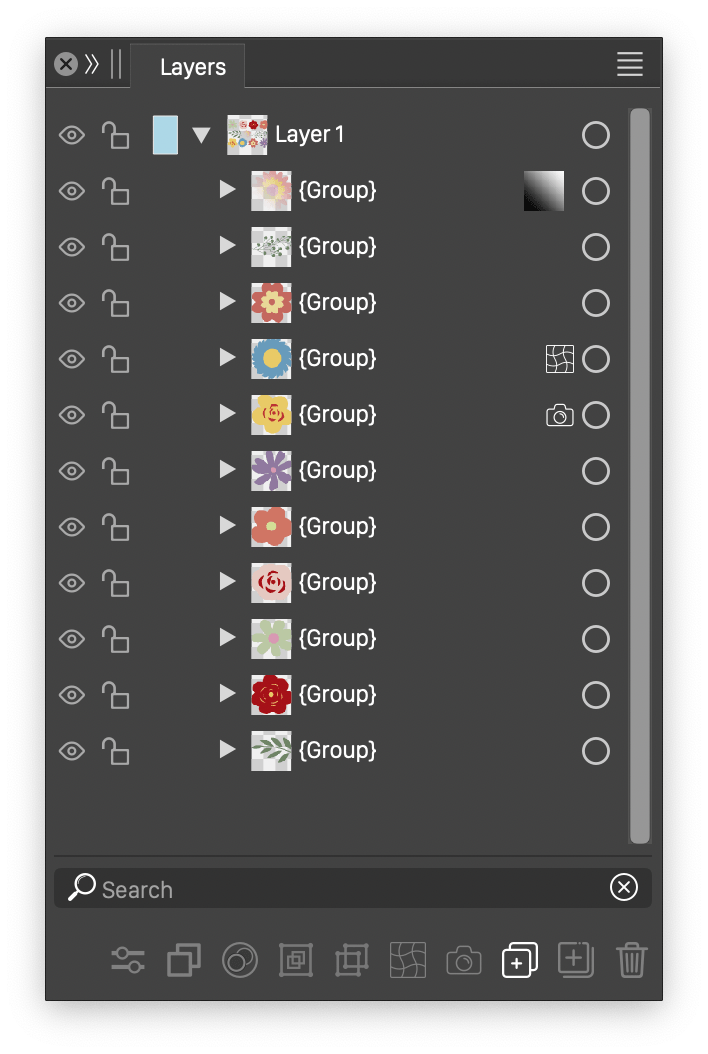
Task: Click the duplicate layers icon in bottom toolbar
Action: coord(184,960)
